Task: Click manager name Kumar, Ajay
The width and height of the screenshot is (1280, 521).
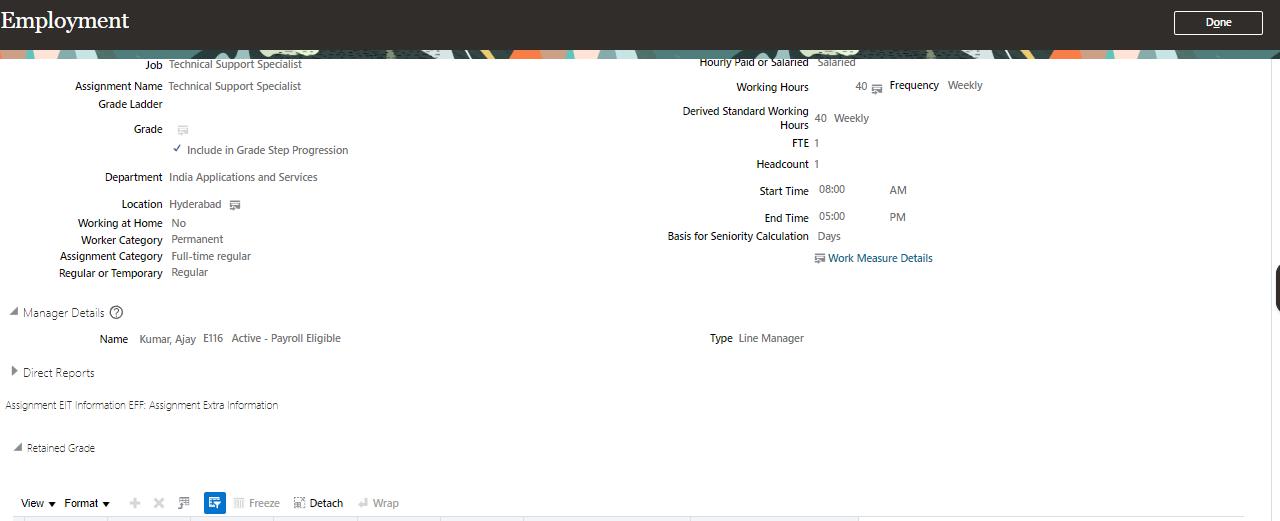Action: coord(167,339)
